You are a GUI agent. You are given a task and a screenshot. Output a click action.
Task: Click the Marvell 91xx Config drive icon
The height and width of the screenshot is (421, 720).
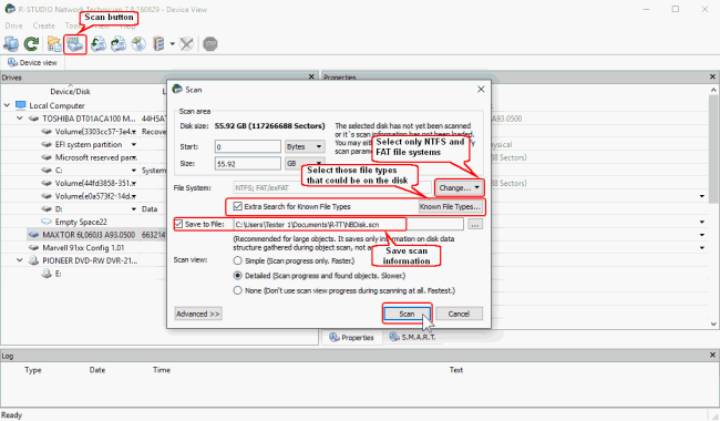click(34, 247)
